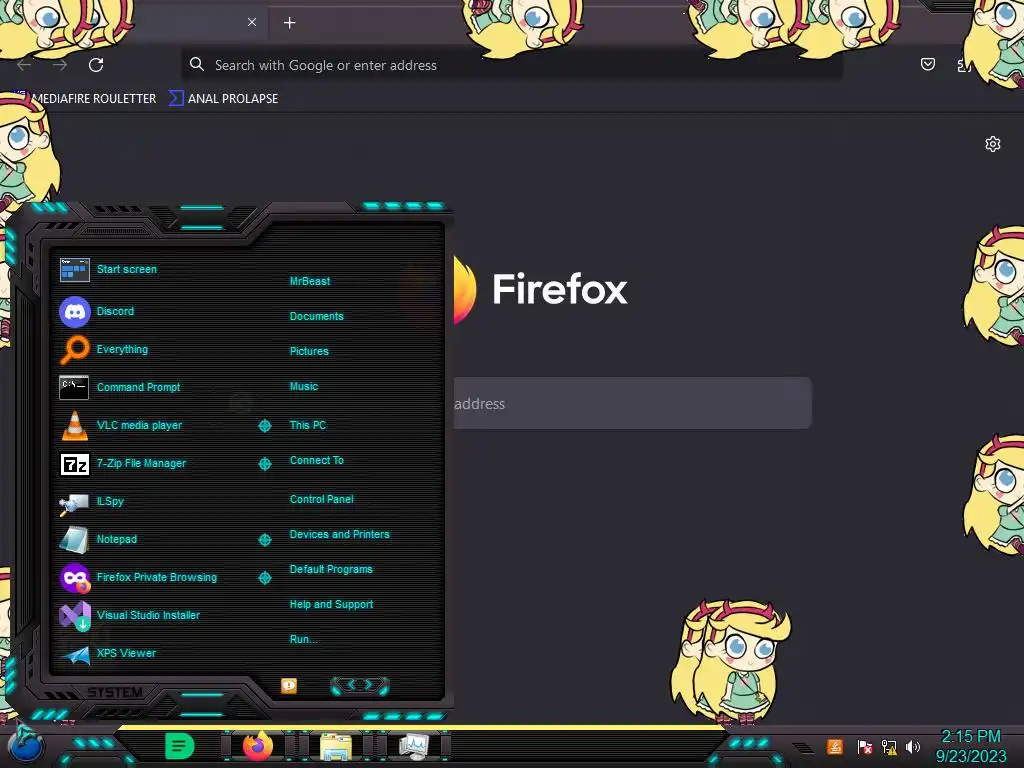1024x768 pixels.
Task: Switch to Firefox on the taskbar
Action: (257, 746)
